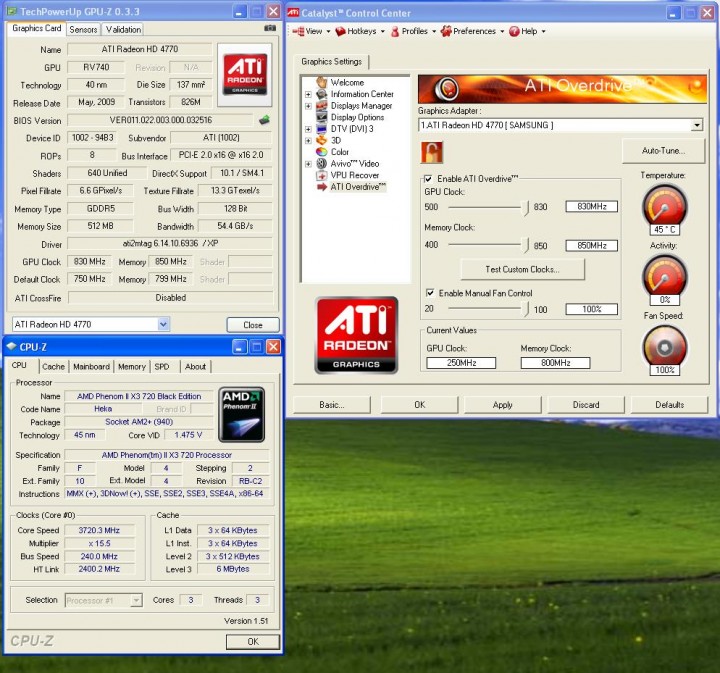Click the Hotkeys flame icon
720x673 pixels.
click(x=340, y=31)
